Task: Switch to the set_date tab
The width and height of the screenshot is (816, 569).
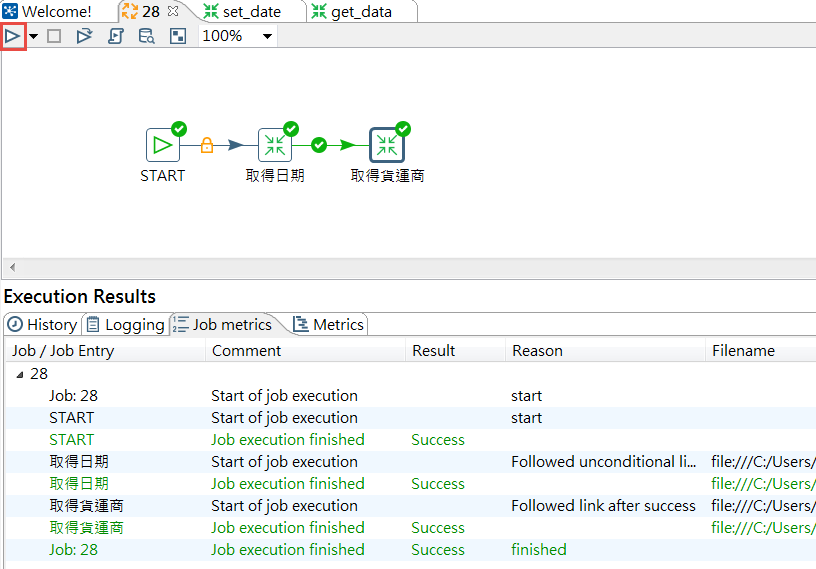Action: [251, 12]
